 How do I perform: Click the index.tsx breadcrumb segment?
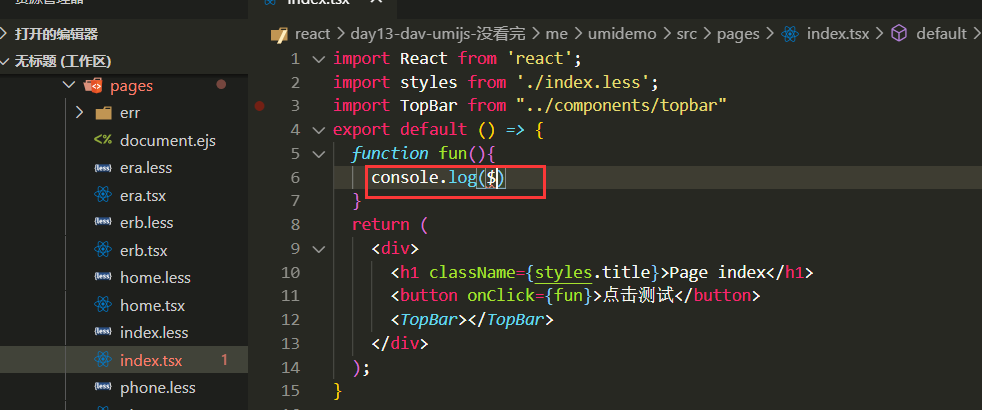click(x=838, y=34)
